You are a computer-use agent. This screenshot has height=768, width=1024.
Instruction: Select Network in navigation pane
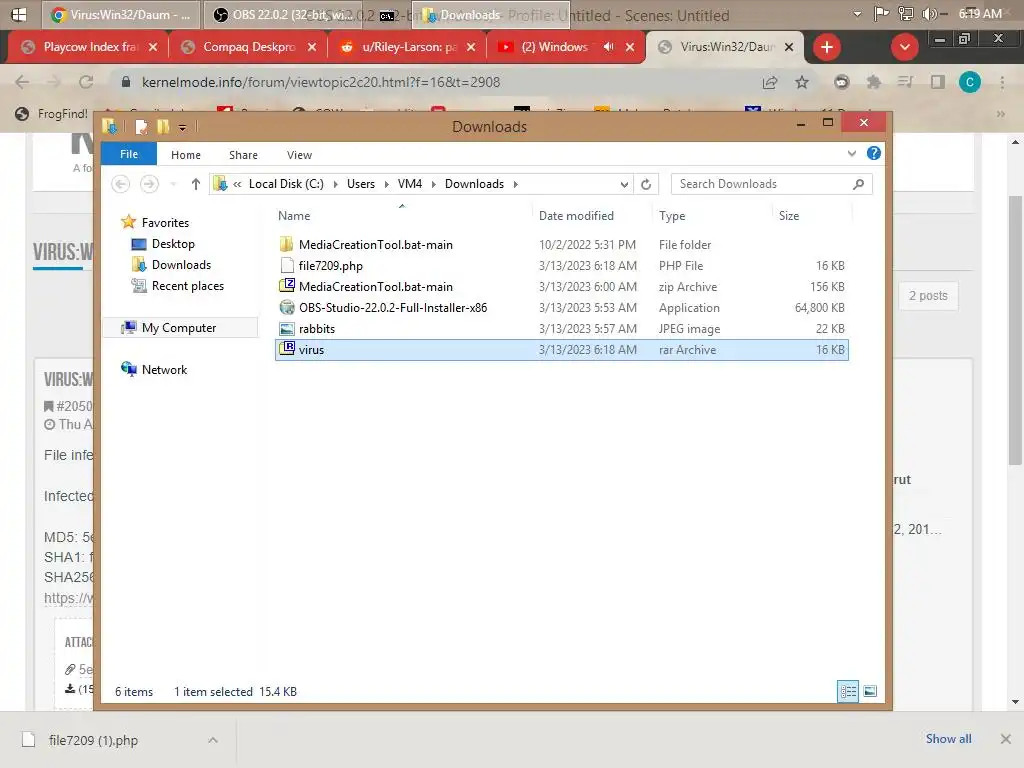(164, 370)
